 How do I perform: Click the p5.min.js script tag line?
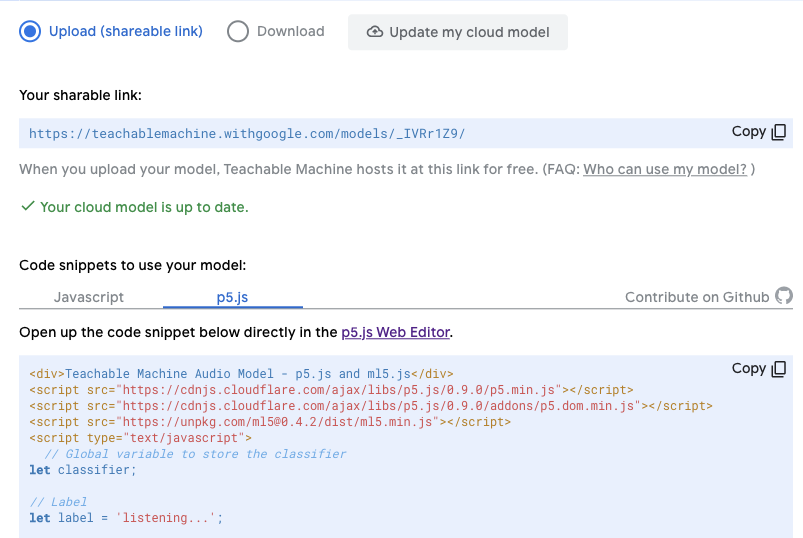(x=331, y=390)
